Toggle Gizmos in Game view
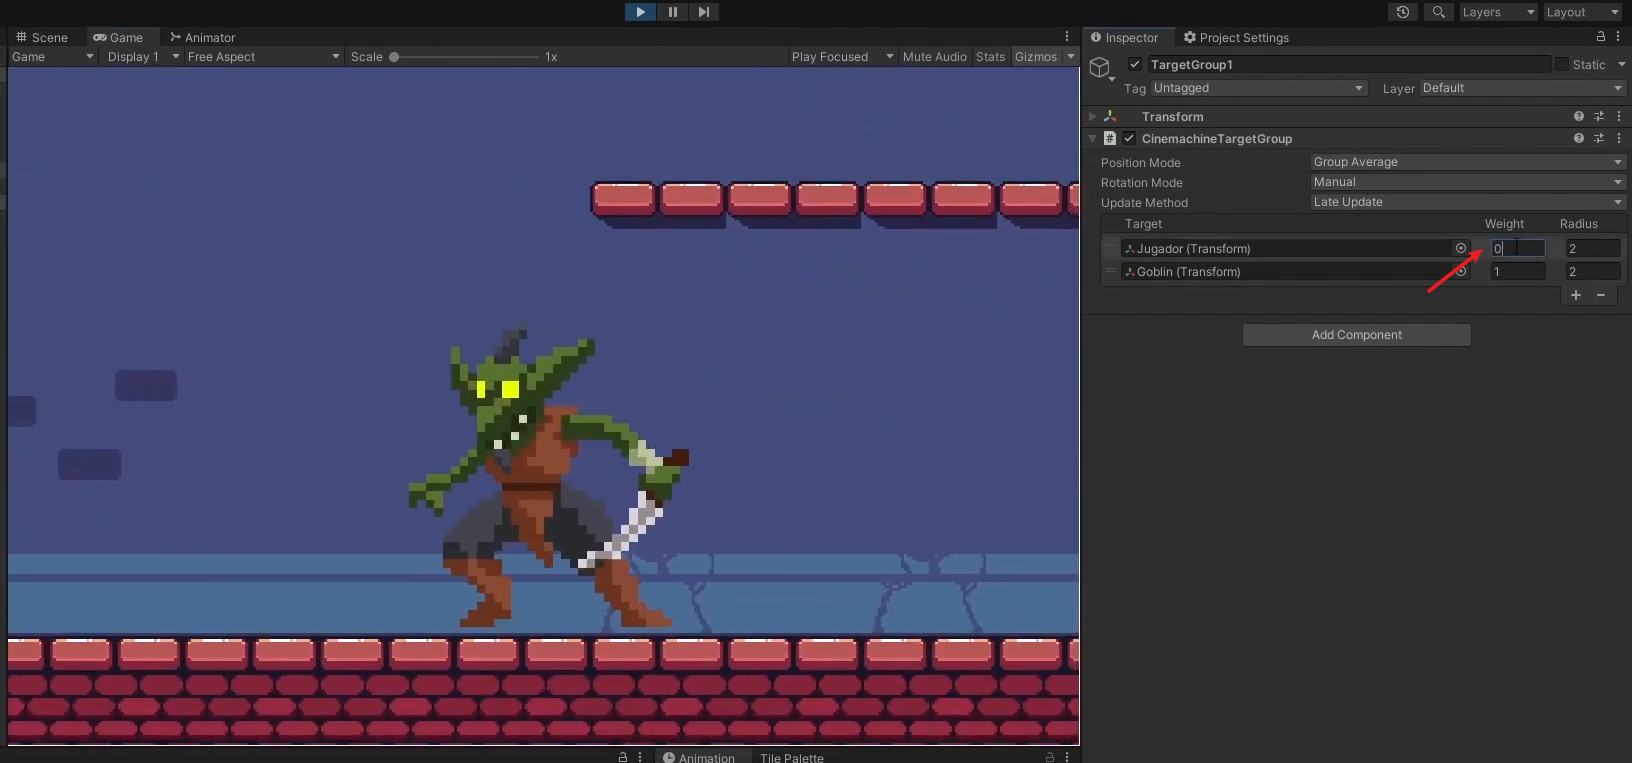The image size is (1632, 763). (1036, 57)
